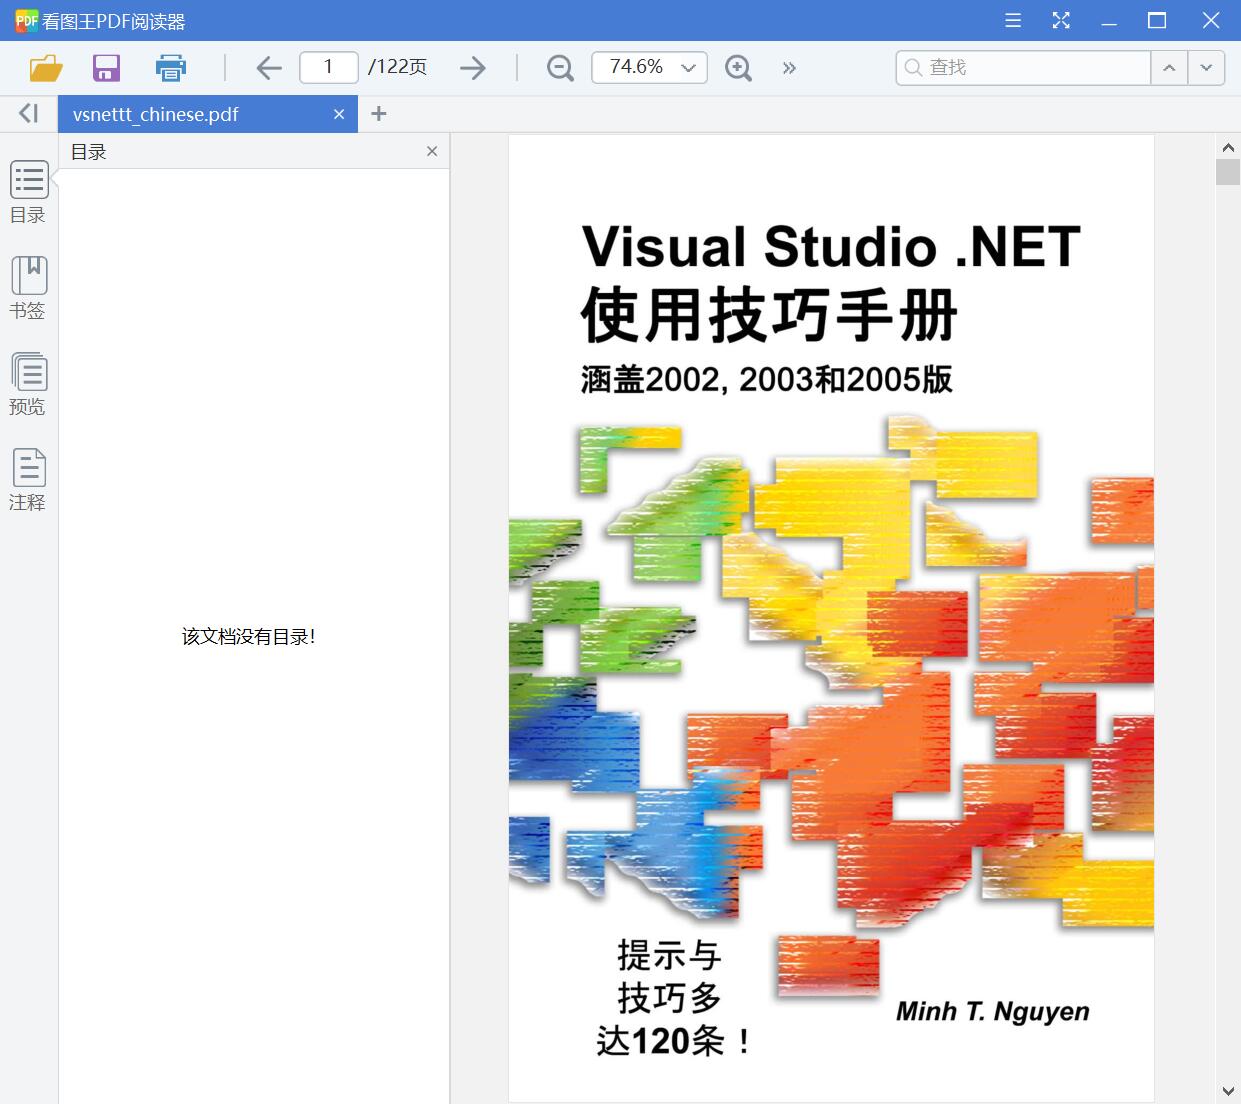This screenshot has height=1104, width=1241.
Task: Go to the next page with the right arrow
Action: tap(472, 67)
